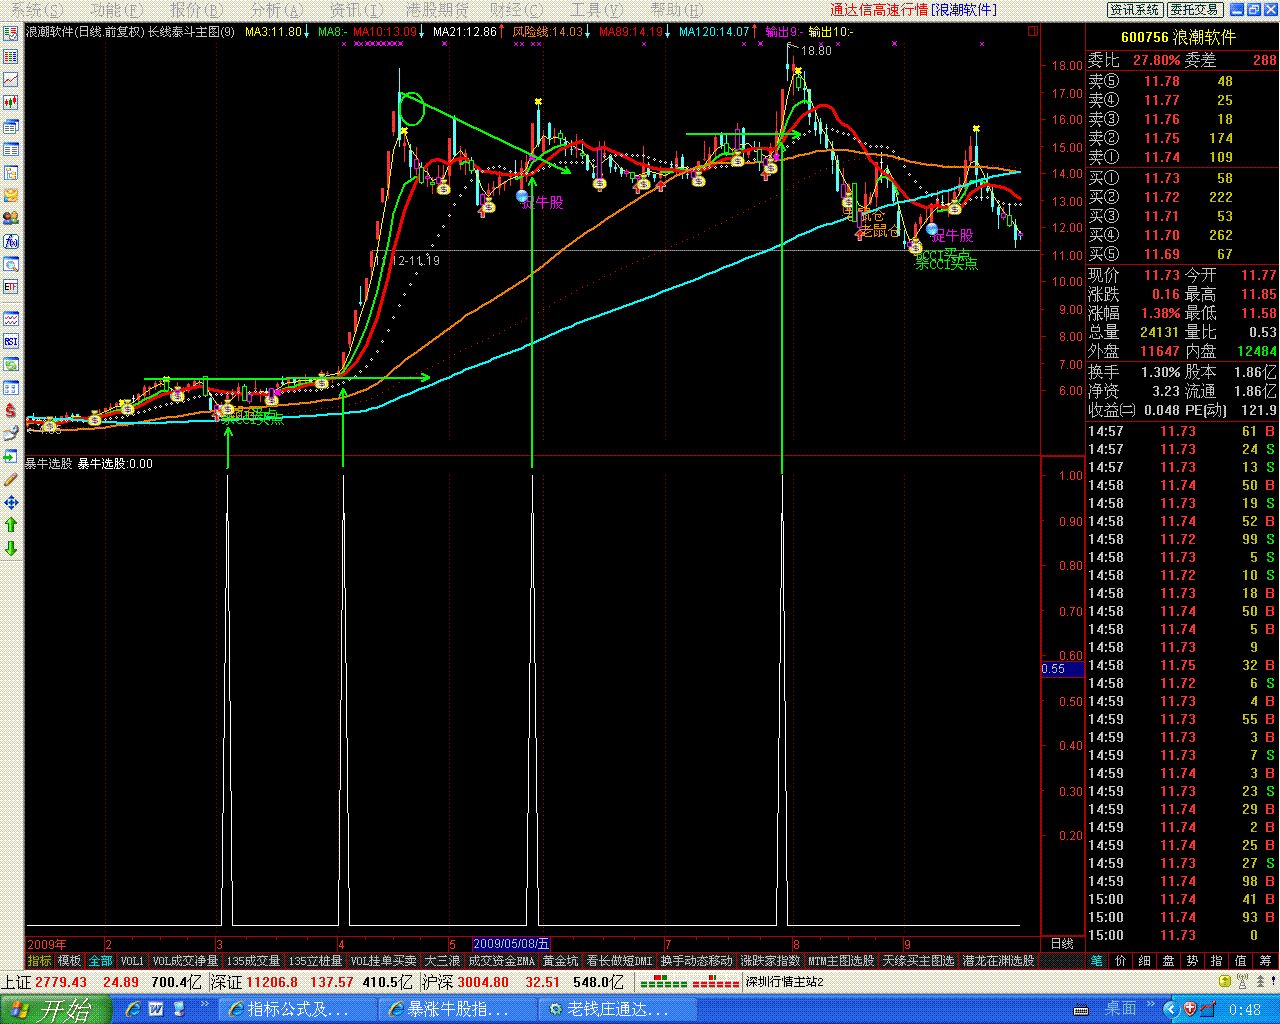Image resolution: width=1280 pixels, height=1024 pixels.
Task: Select the 笔 tab in the right panel
Action: tap(1097, 961)
